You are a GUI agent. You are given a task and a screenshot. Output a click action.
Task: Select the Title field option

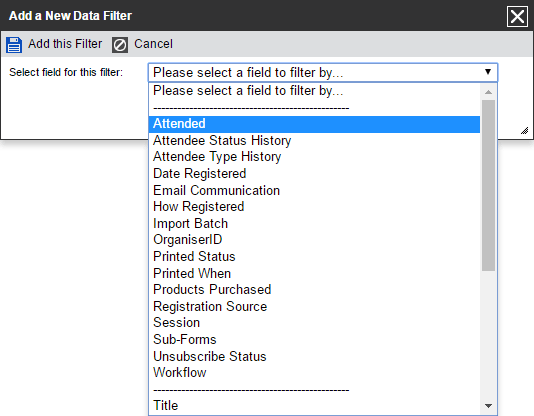[x=314, y=405]
